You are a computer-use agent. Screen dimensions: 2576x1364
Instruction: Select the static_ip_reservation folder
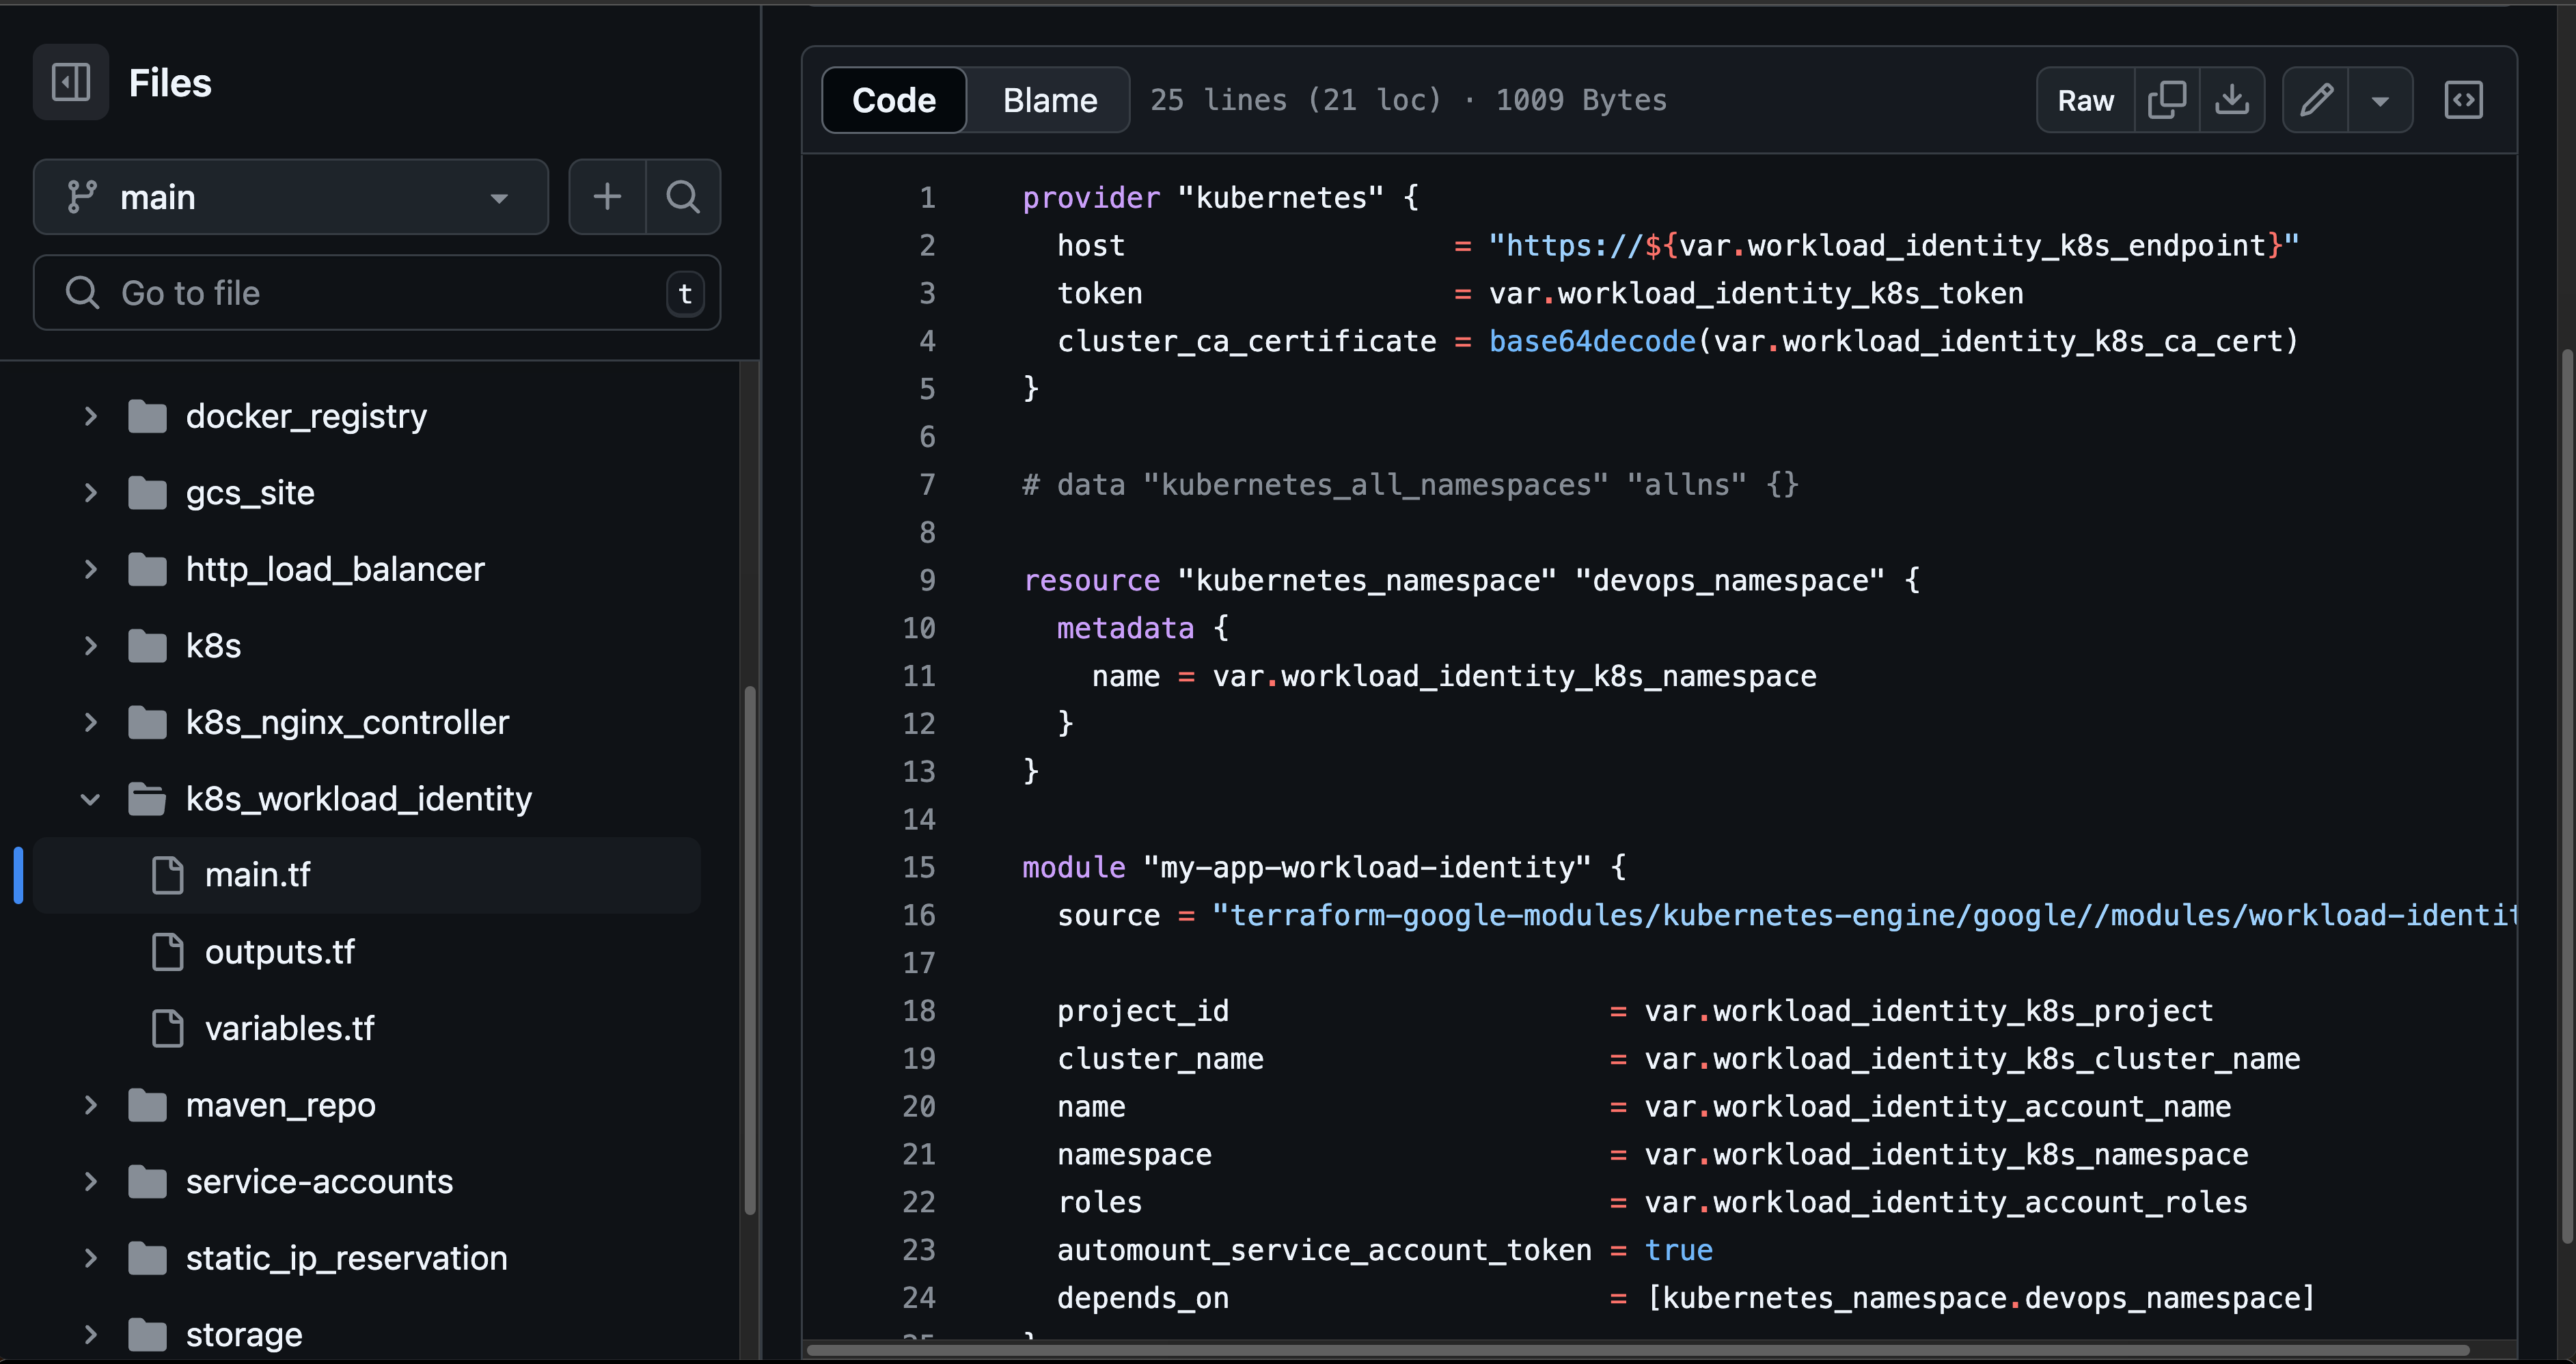click(346, 1257)
